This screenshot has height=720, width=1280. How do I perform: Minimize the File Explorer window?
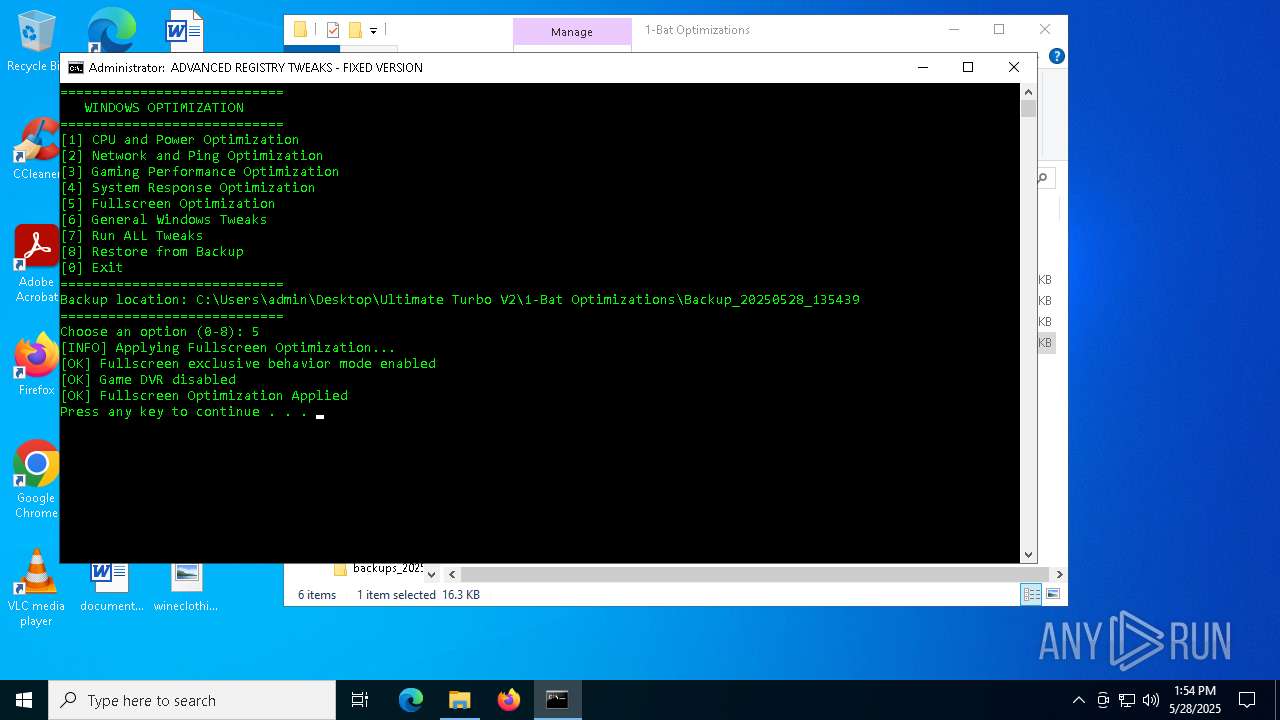point(952,30)
